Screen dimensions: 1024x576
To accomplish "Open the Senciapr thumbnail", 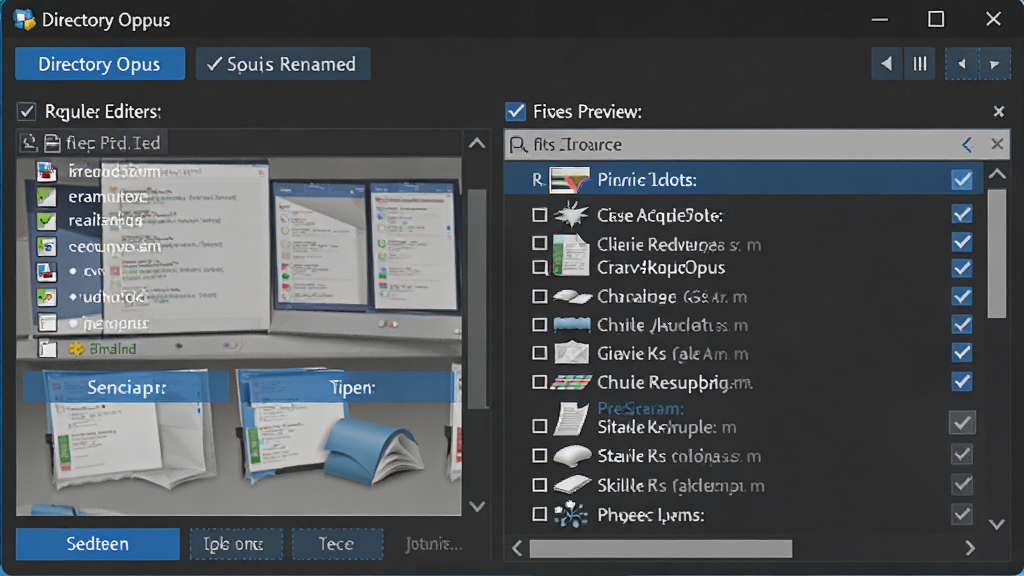I will [x=126, y=387].
